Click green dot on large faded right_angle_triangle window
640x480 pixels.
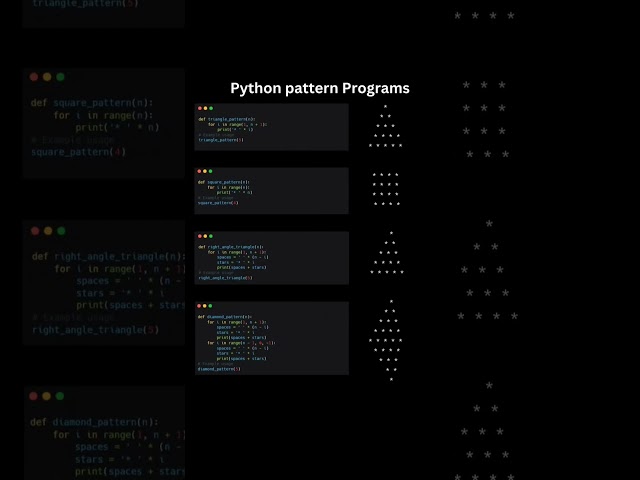(61, 231)
